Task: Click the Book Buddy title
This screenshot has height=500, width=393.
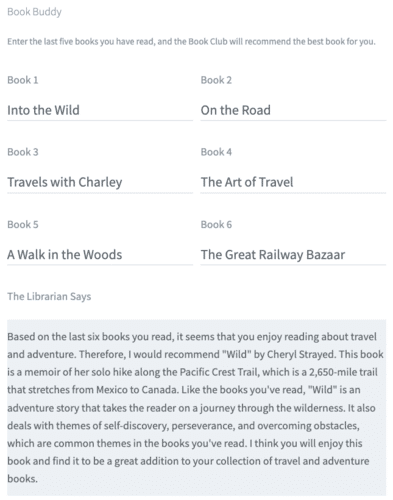Action: (x=34, y=12)
